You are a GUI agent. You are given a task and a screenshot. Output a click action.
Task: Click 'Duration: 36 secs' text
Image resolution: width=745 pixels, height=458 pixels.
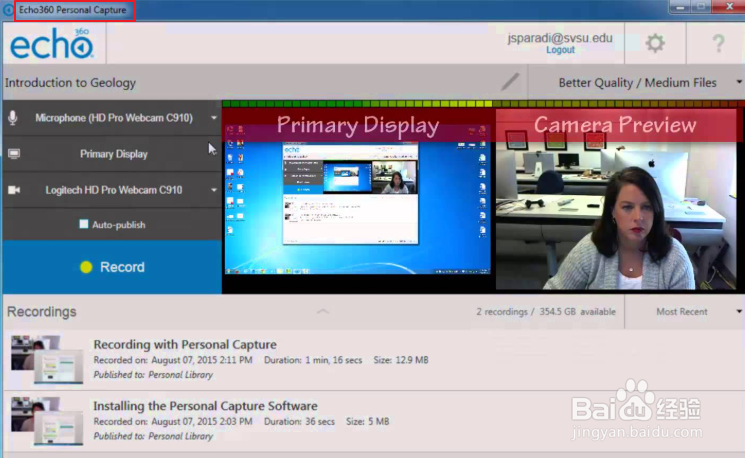299,421
